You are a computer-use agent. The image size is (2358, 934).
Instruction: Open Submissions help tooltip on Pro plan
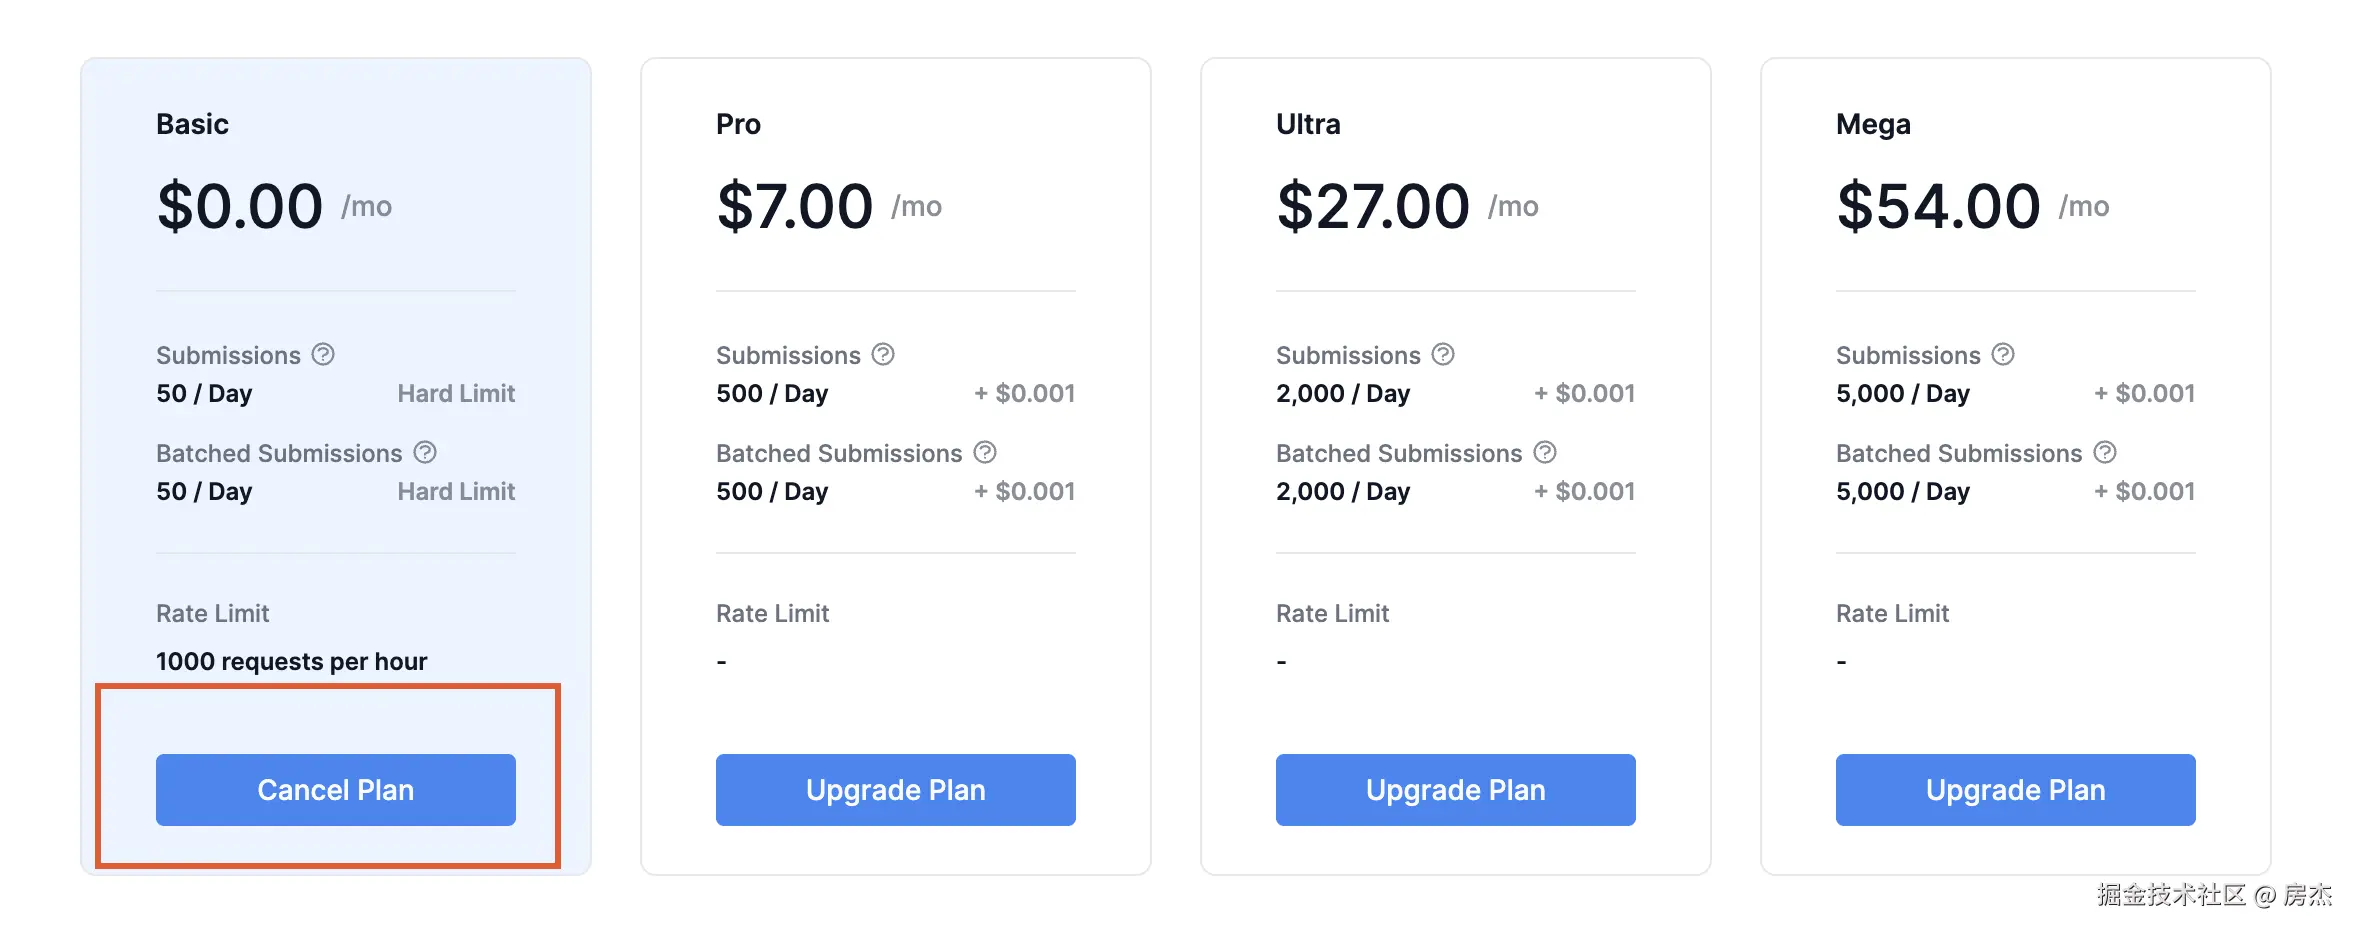883,354
